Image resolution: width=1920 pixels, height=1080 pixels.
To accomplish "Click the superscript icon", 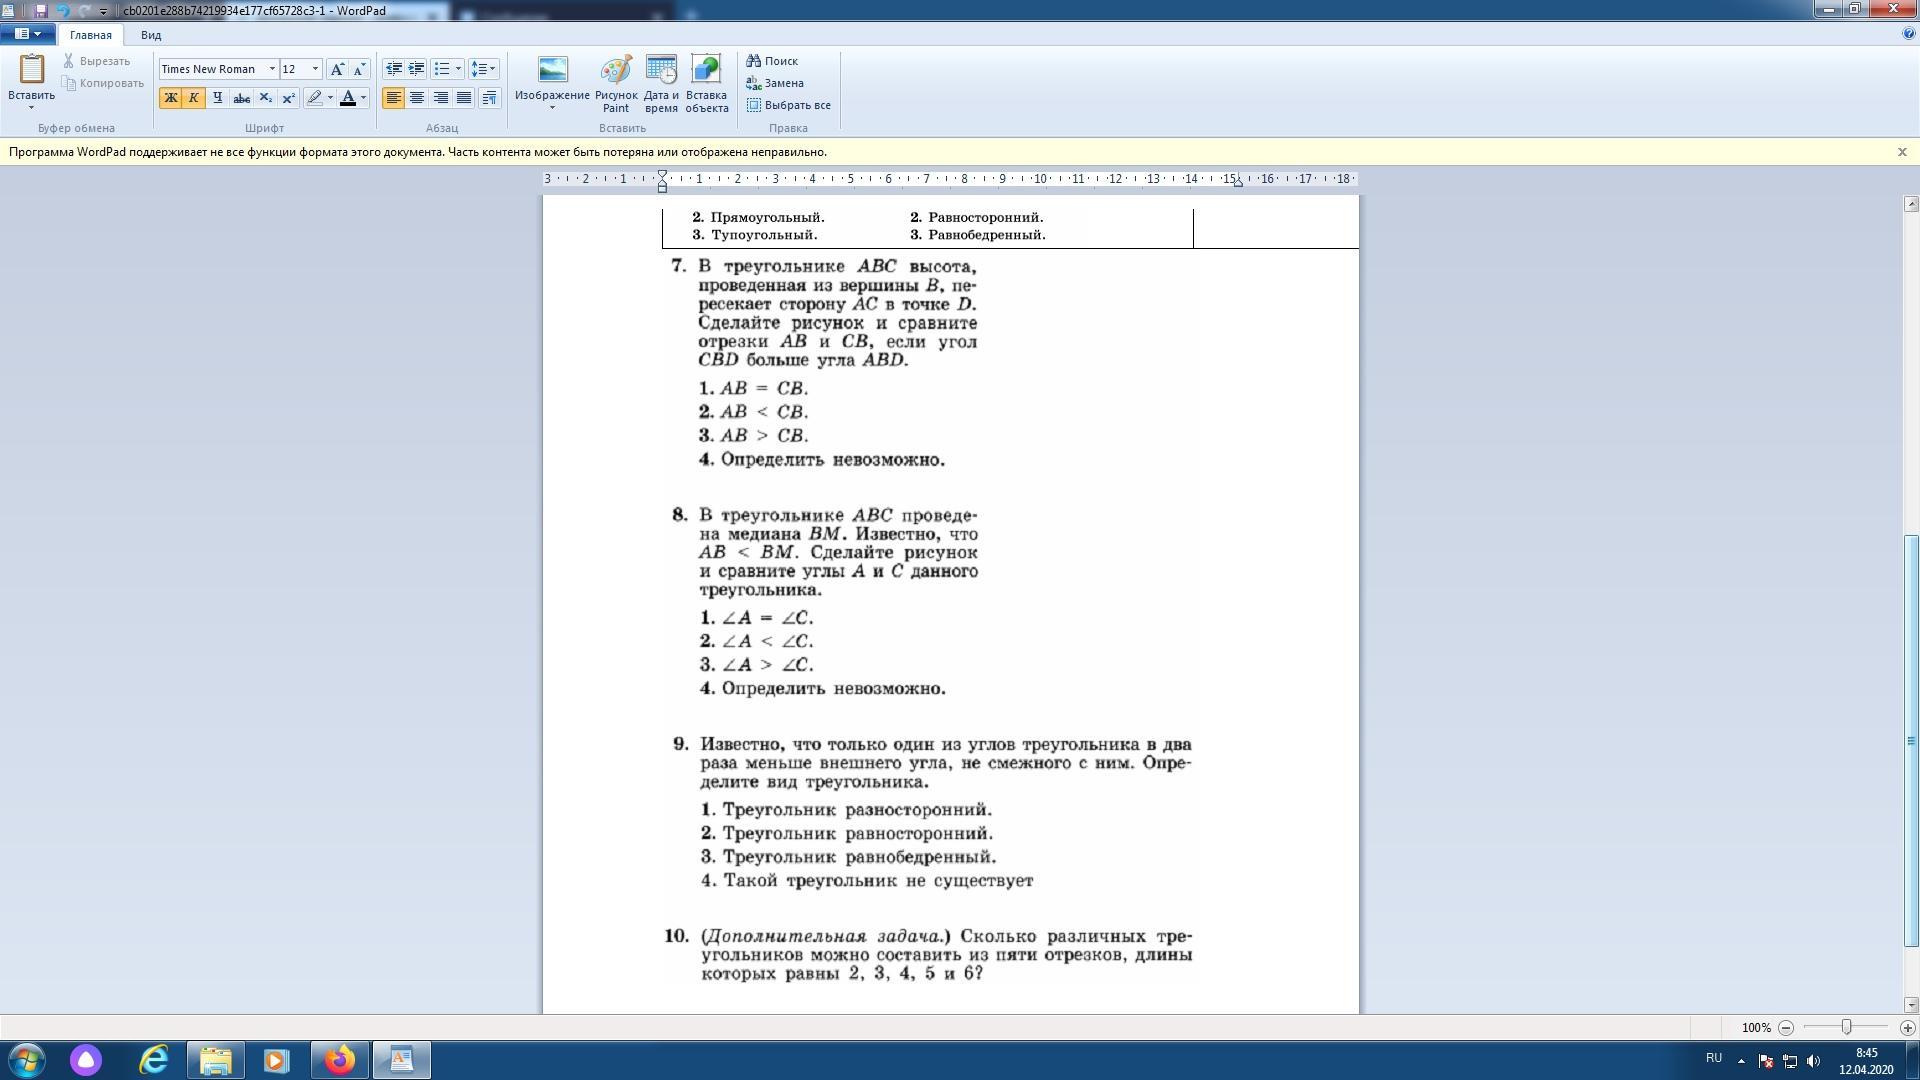I will coord(288,98).
